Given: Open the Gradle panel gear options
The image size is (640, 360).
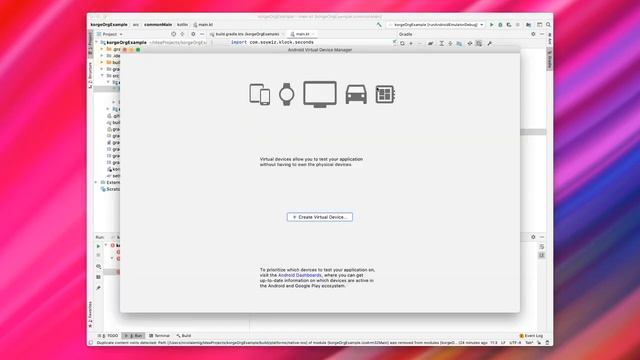Looking at the screenshot, I should (533, 34).
